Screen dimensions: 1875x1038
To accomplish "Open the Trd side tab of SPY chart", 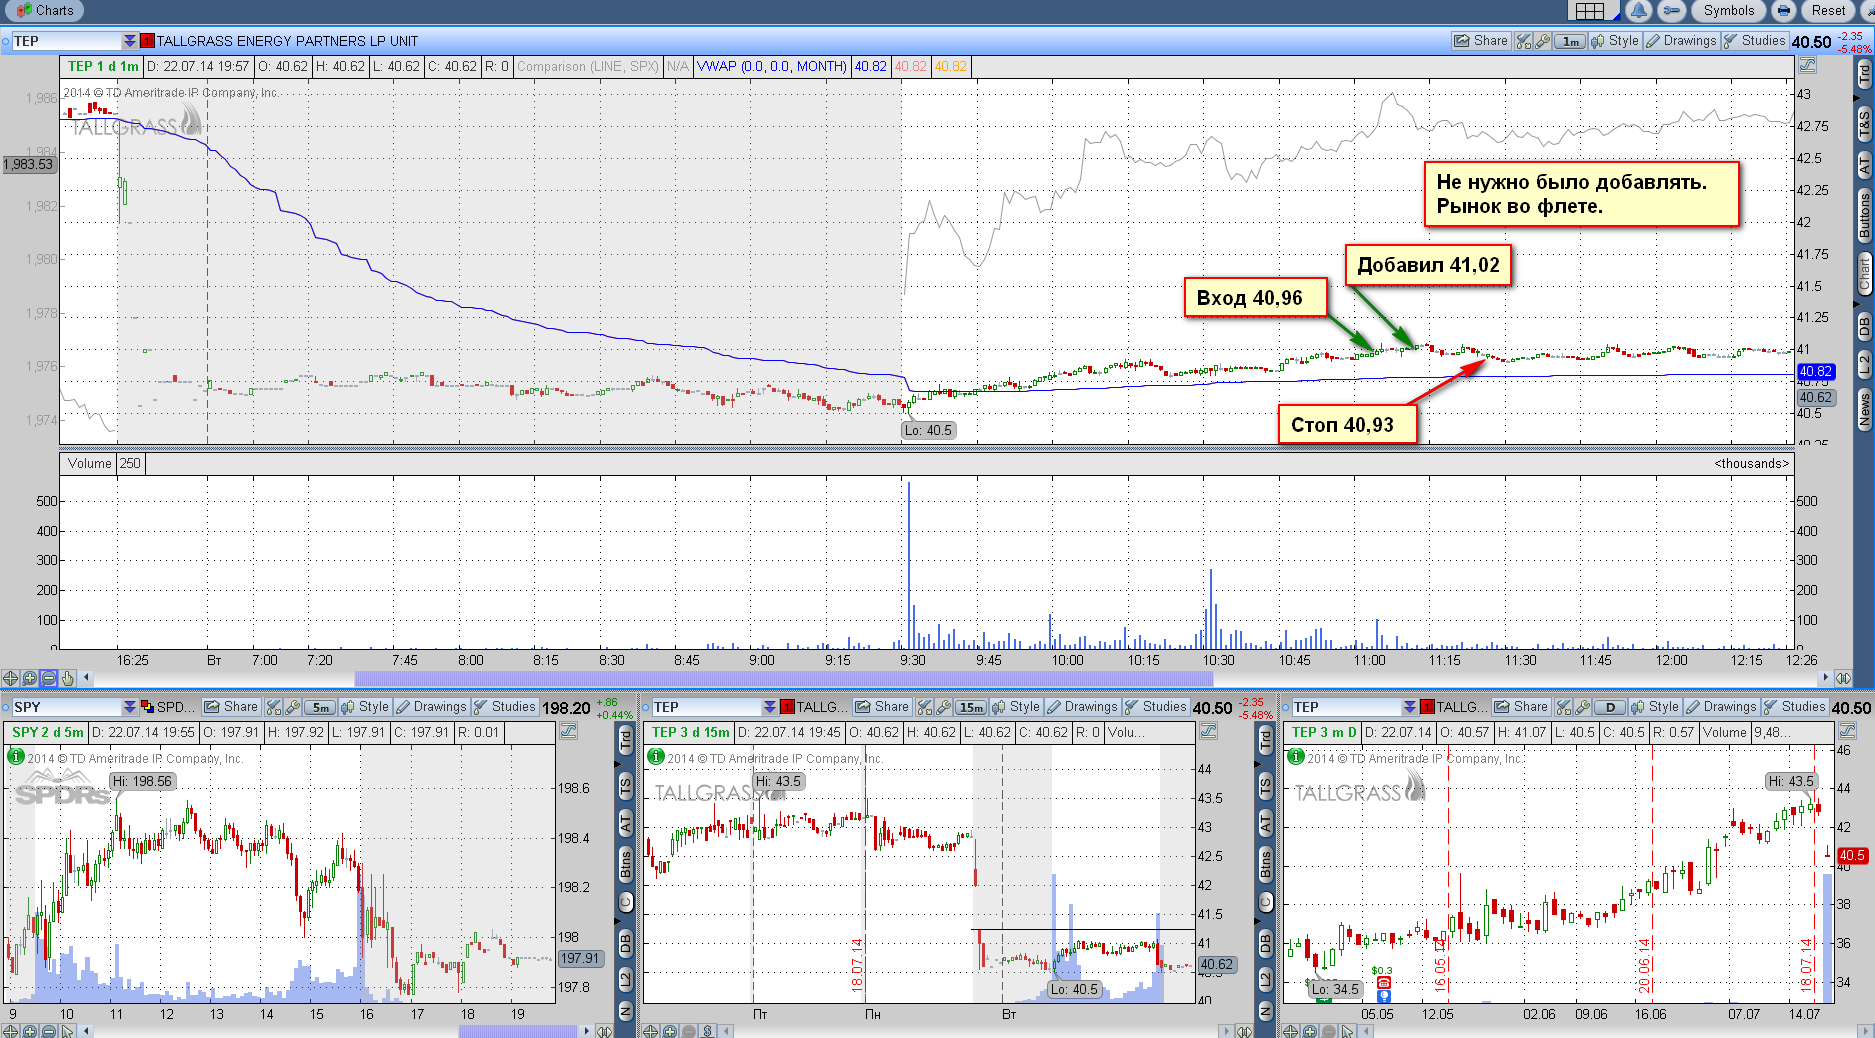I will coord(626,741).
